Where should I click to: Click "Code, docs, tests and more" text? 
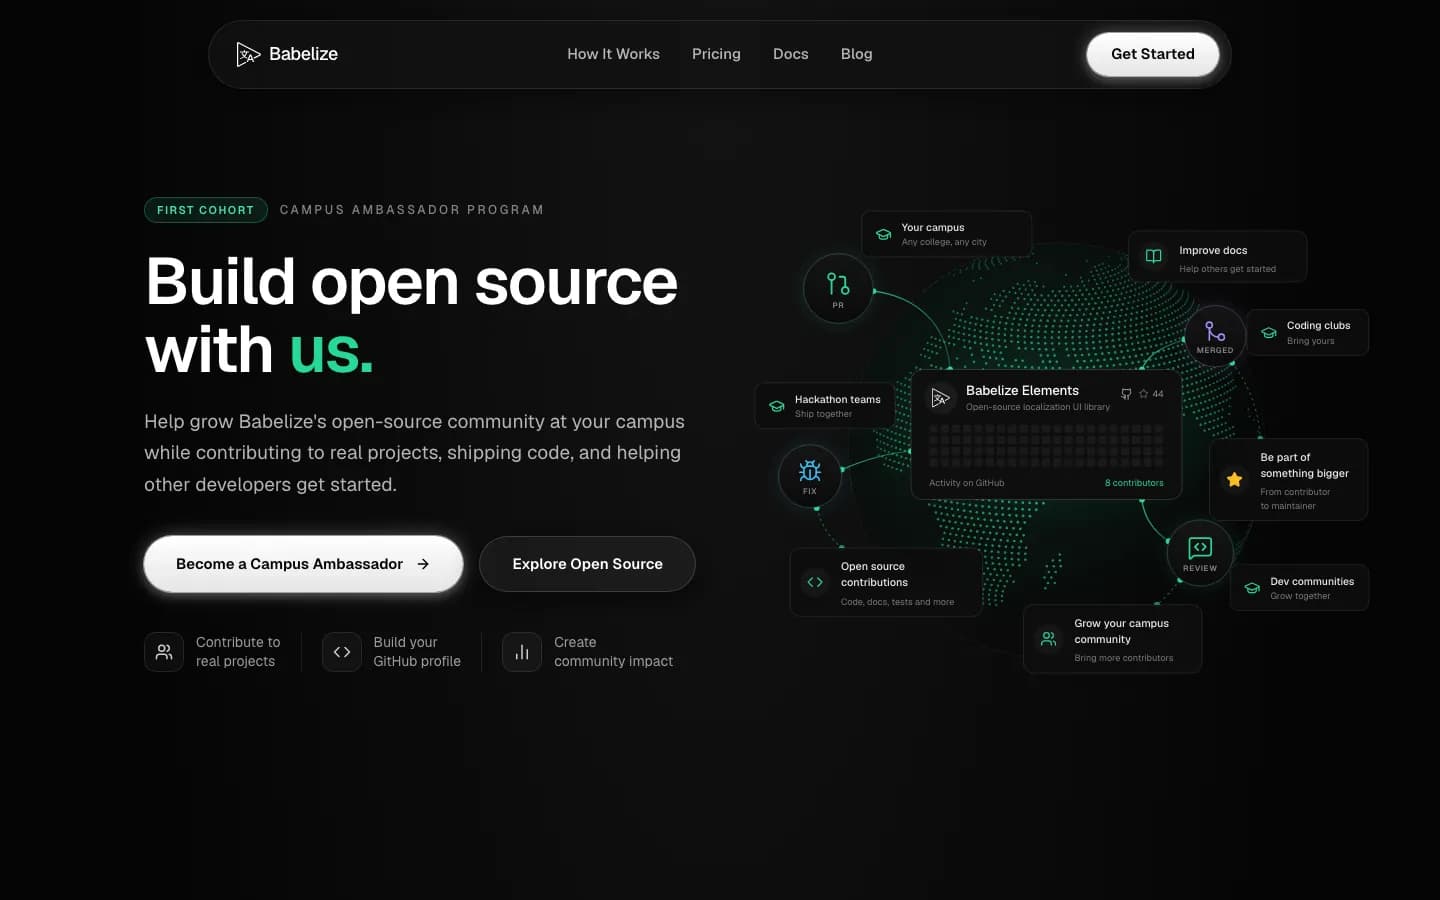897,602
